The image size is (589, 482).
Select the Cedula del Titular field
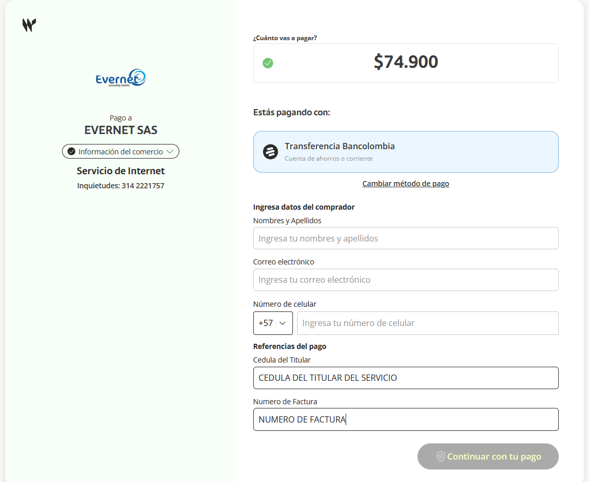pos(406,378)
